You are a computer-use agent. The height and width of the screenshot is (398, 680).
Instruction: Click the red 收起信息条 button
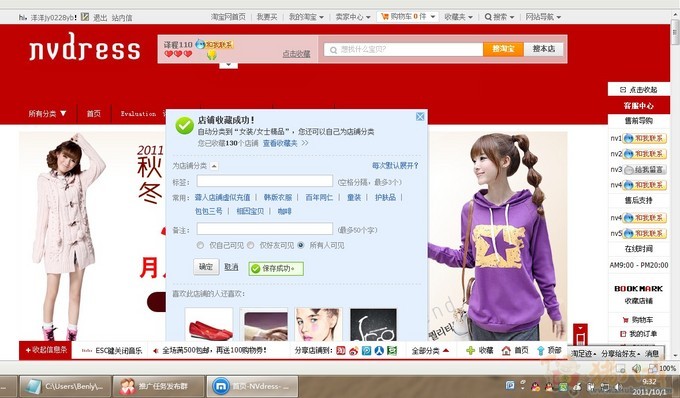(x=45, y=350)
